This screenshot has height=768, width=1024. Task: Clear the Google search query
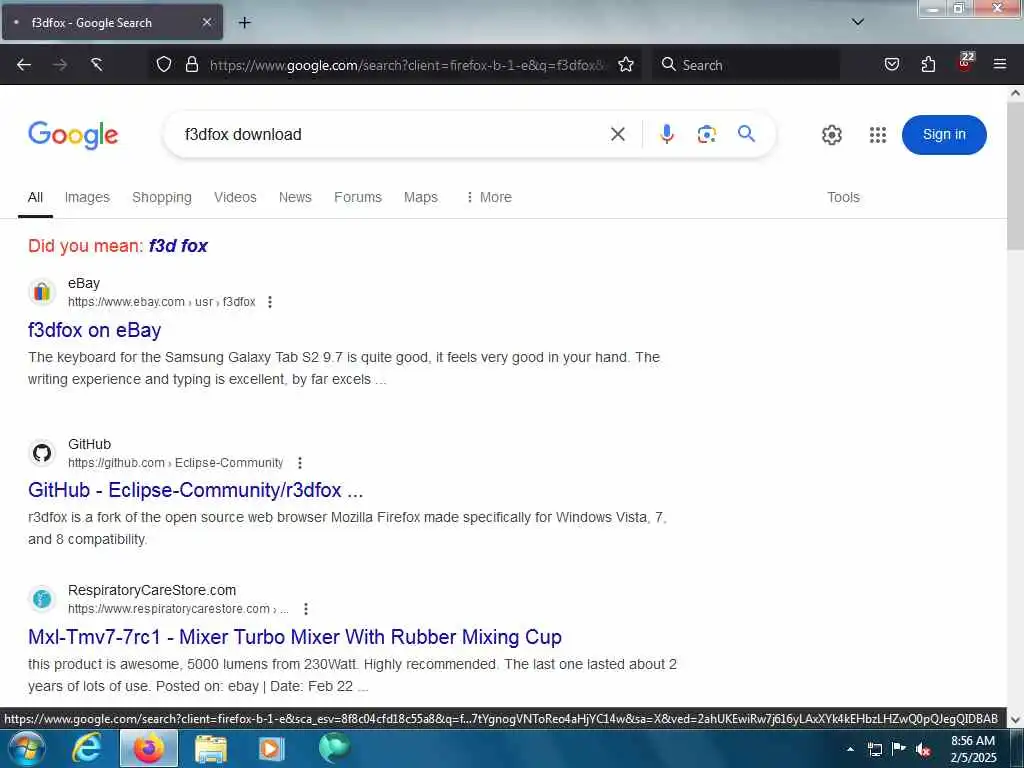point(618,135)
